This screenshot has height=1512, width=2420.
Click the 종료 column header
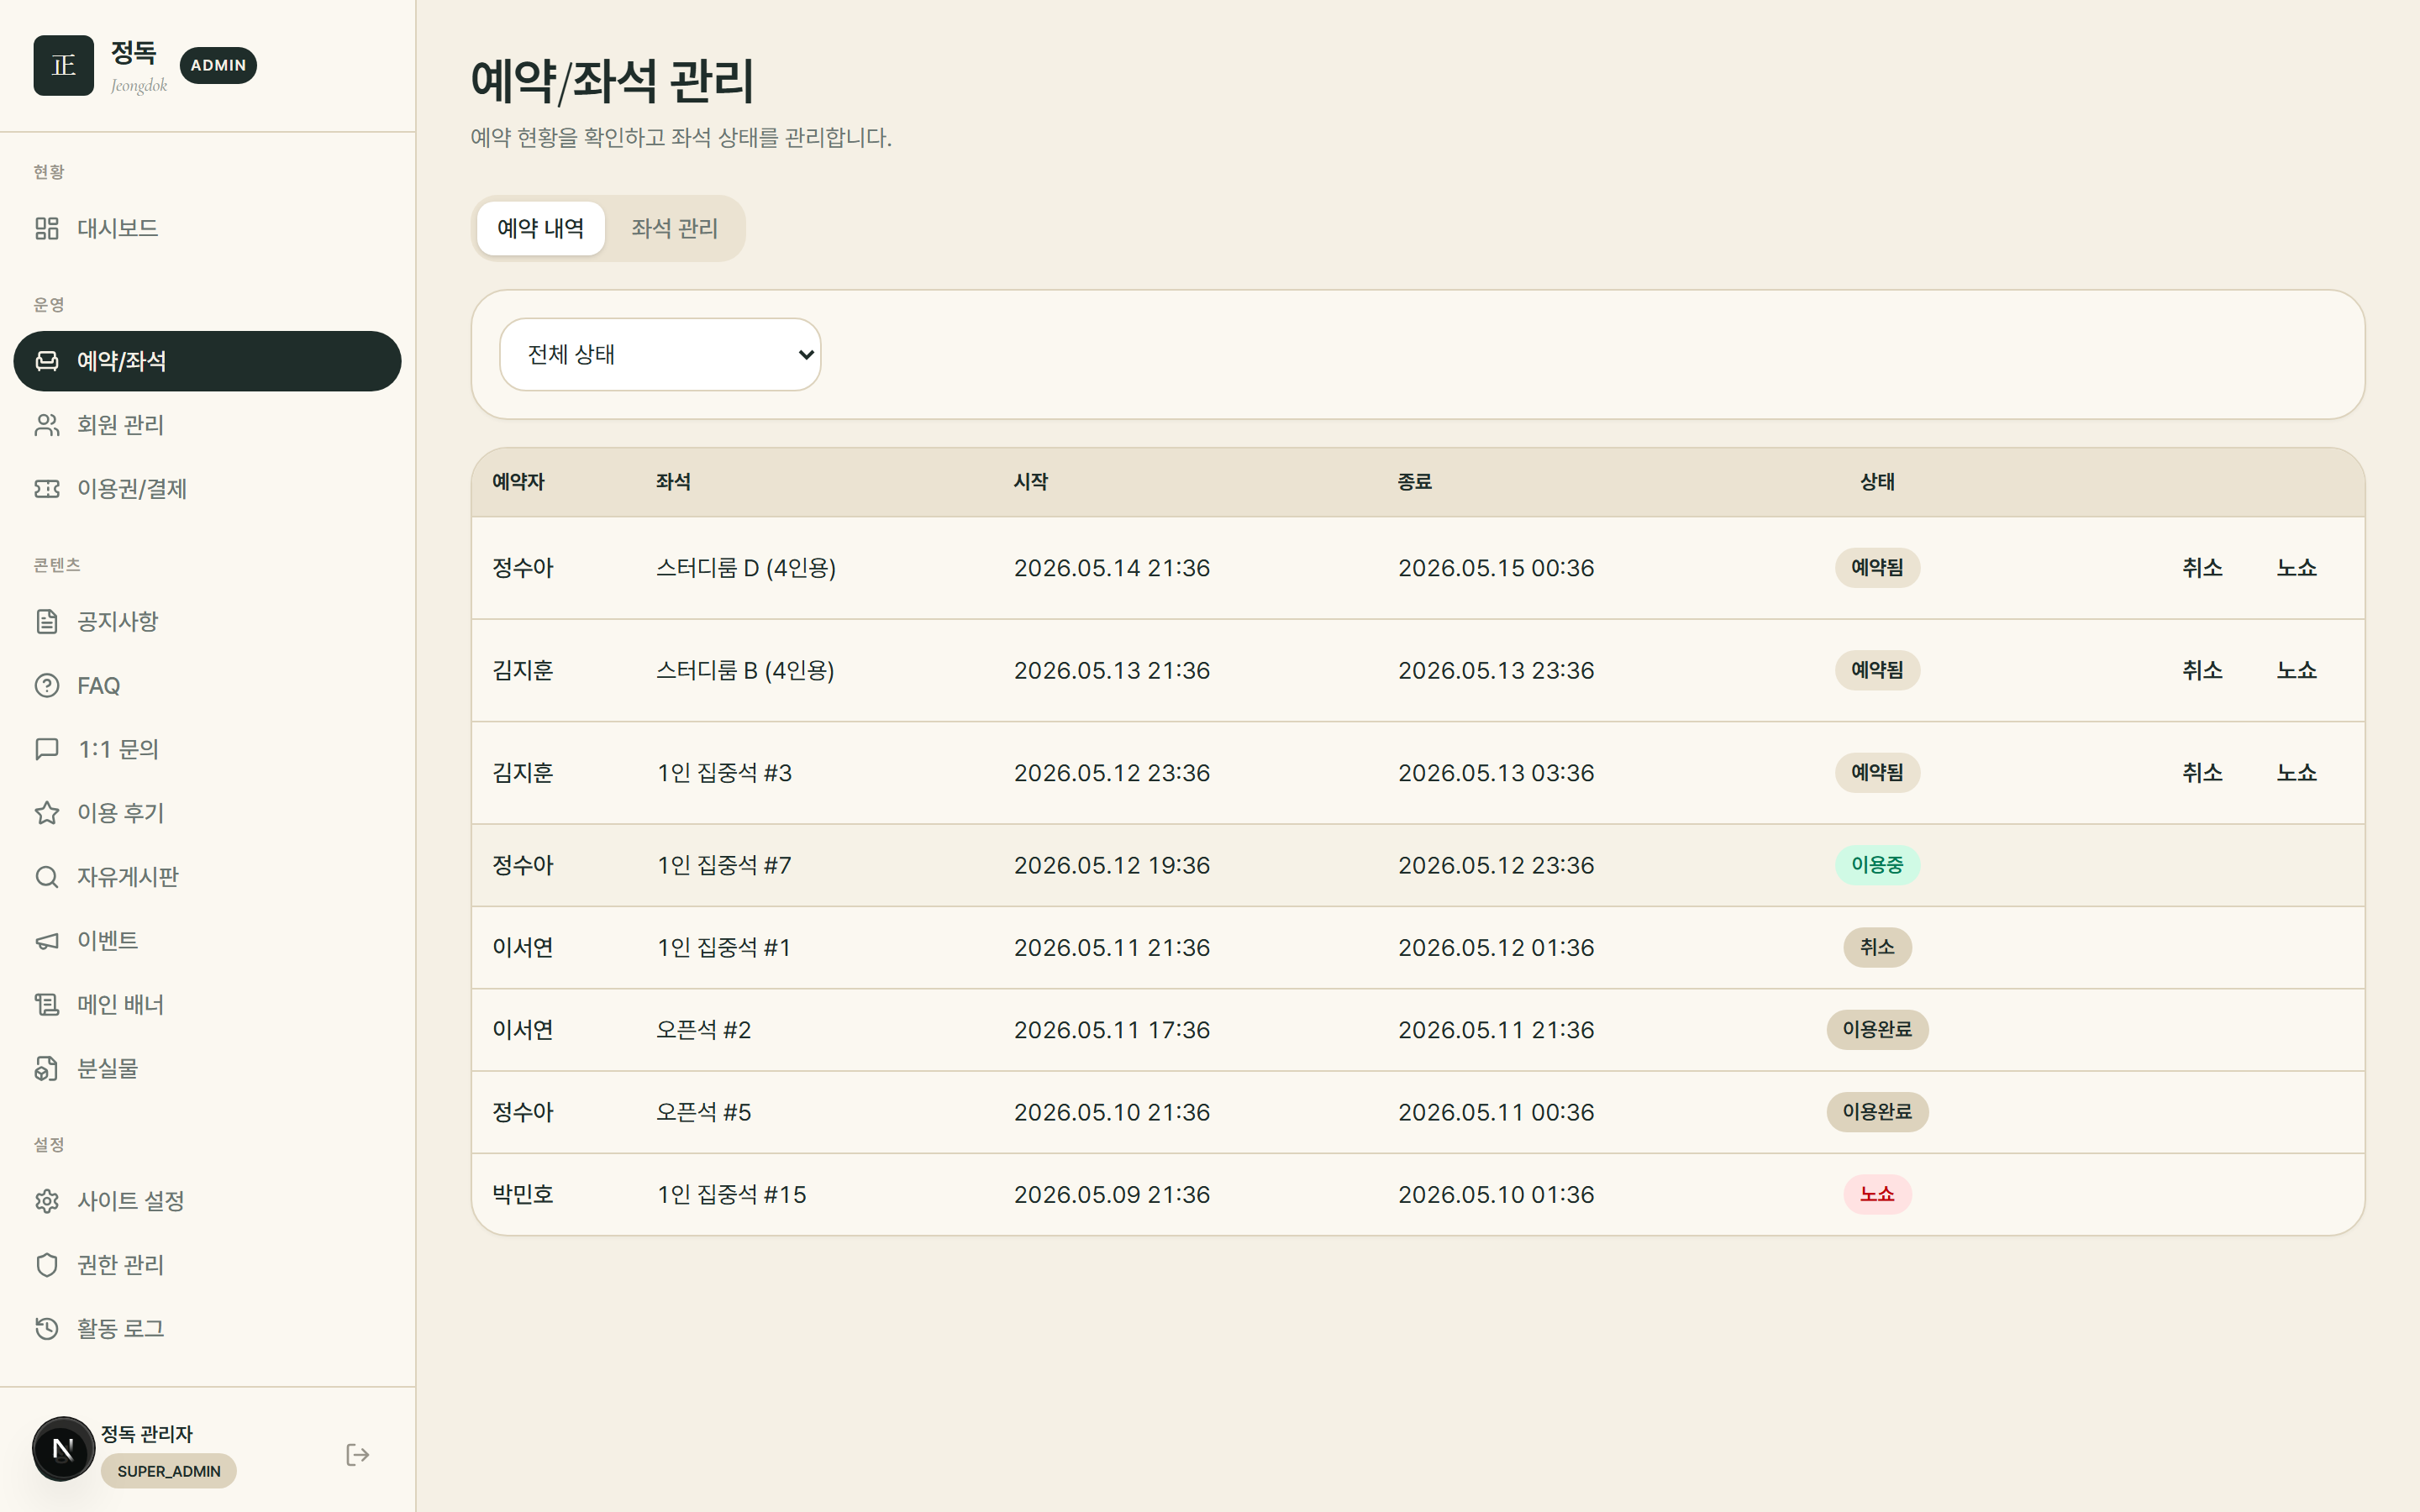coord(1415,482)
